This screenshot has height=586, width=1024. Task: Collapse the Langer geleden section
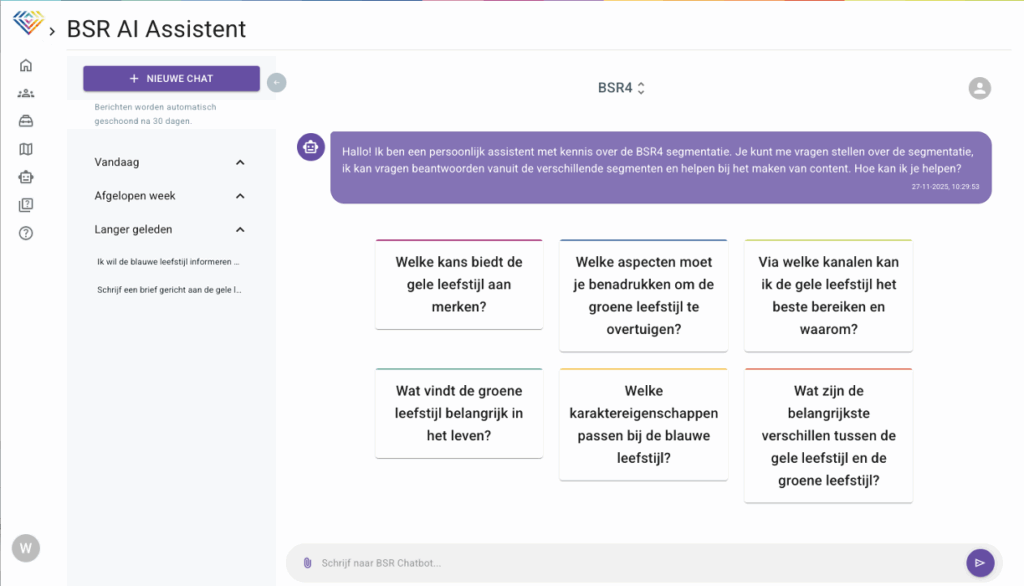(240, 230)
